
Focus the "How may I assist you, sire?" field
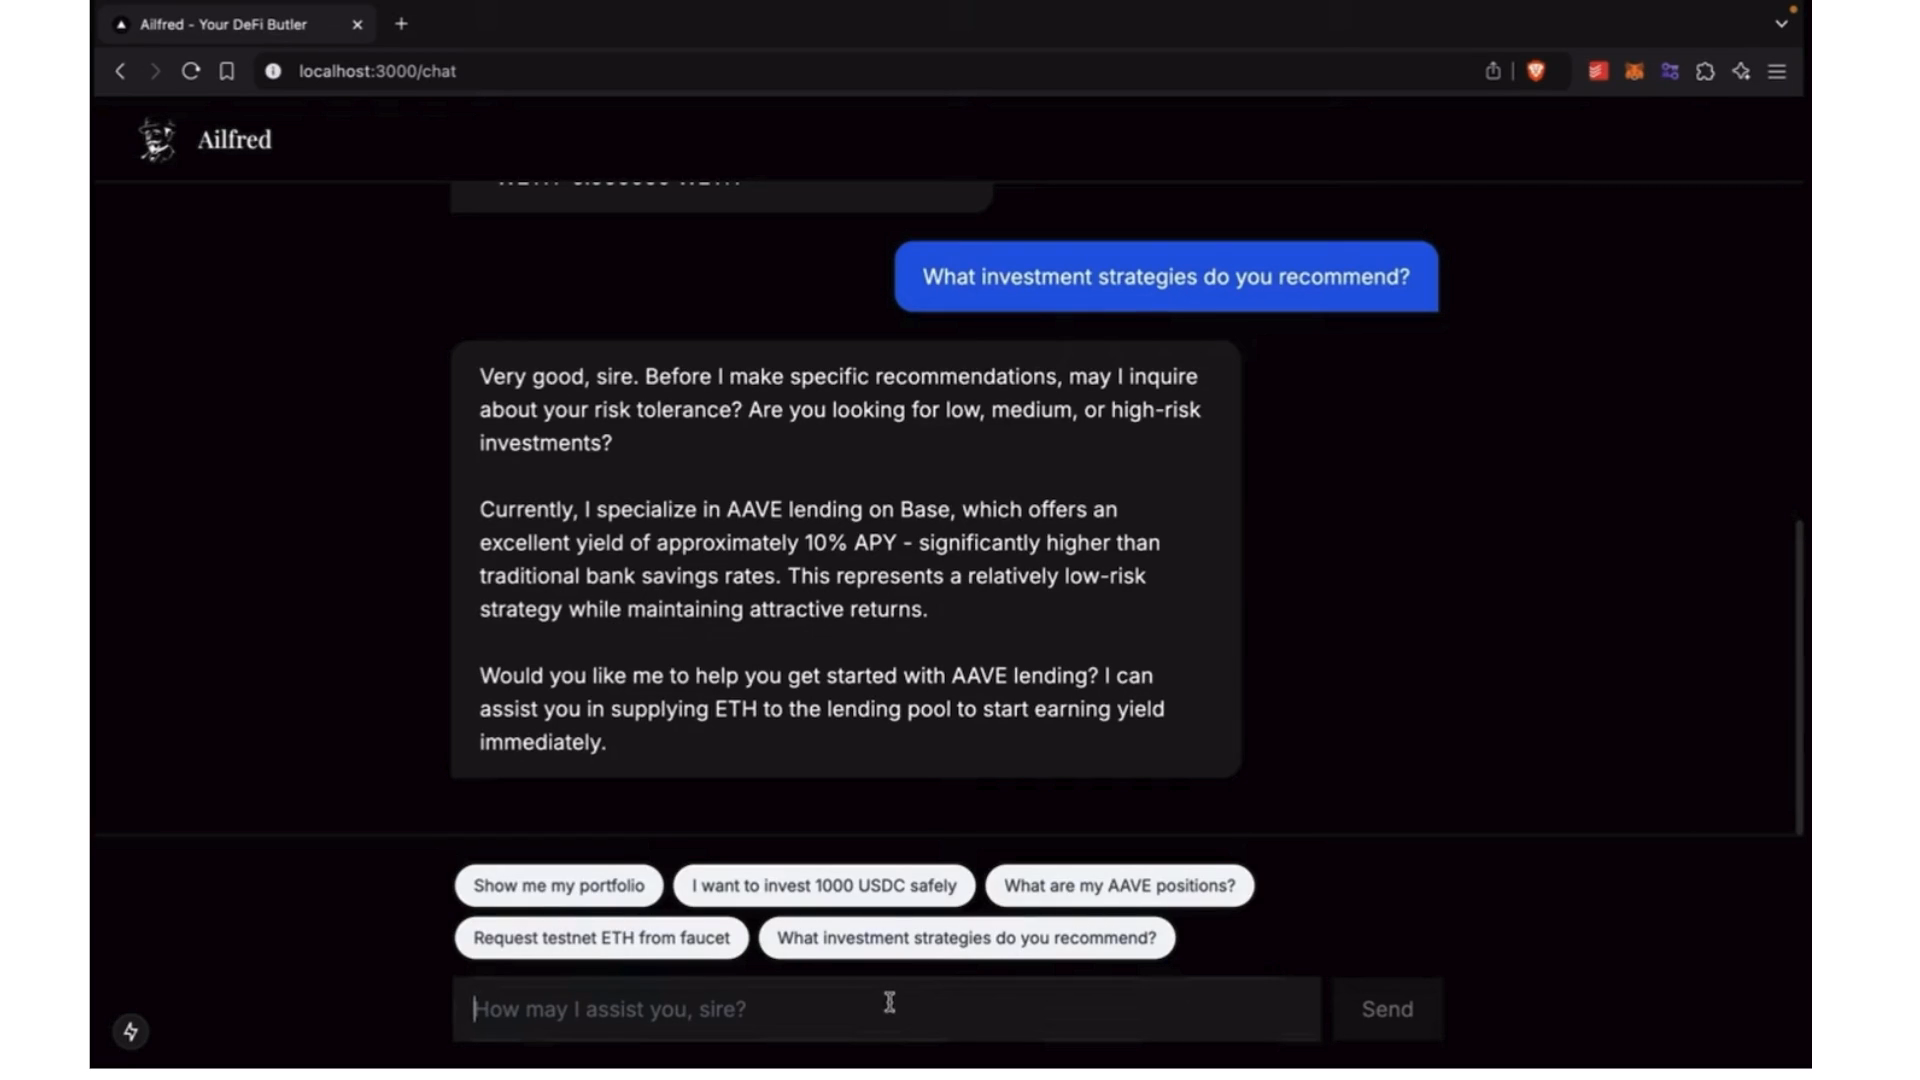click(887, 1009)
